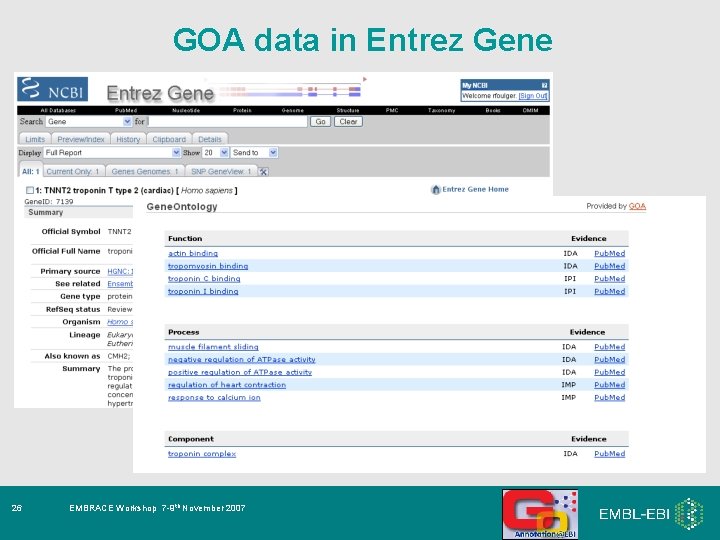Open PubMed link in regulation of heart contraction row

point(609,385)
